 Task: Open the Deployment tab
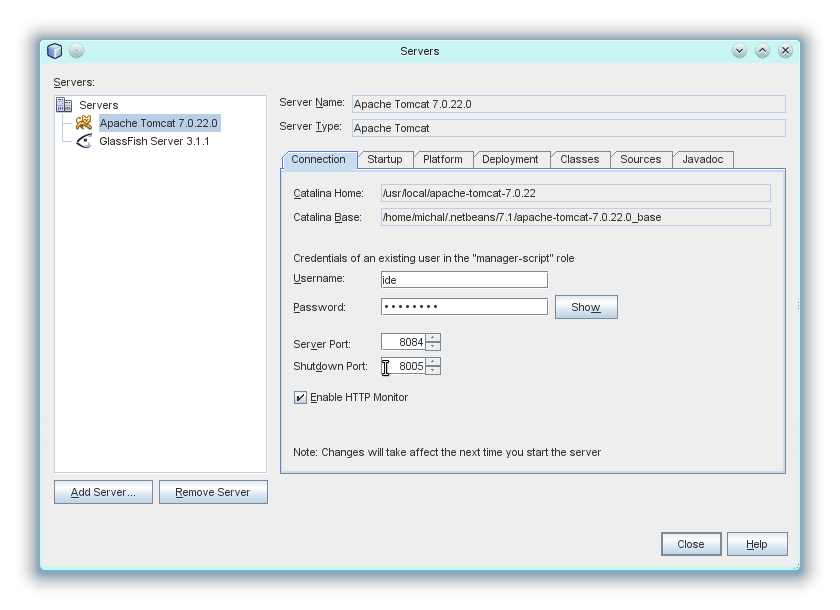coord(511,159)
